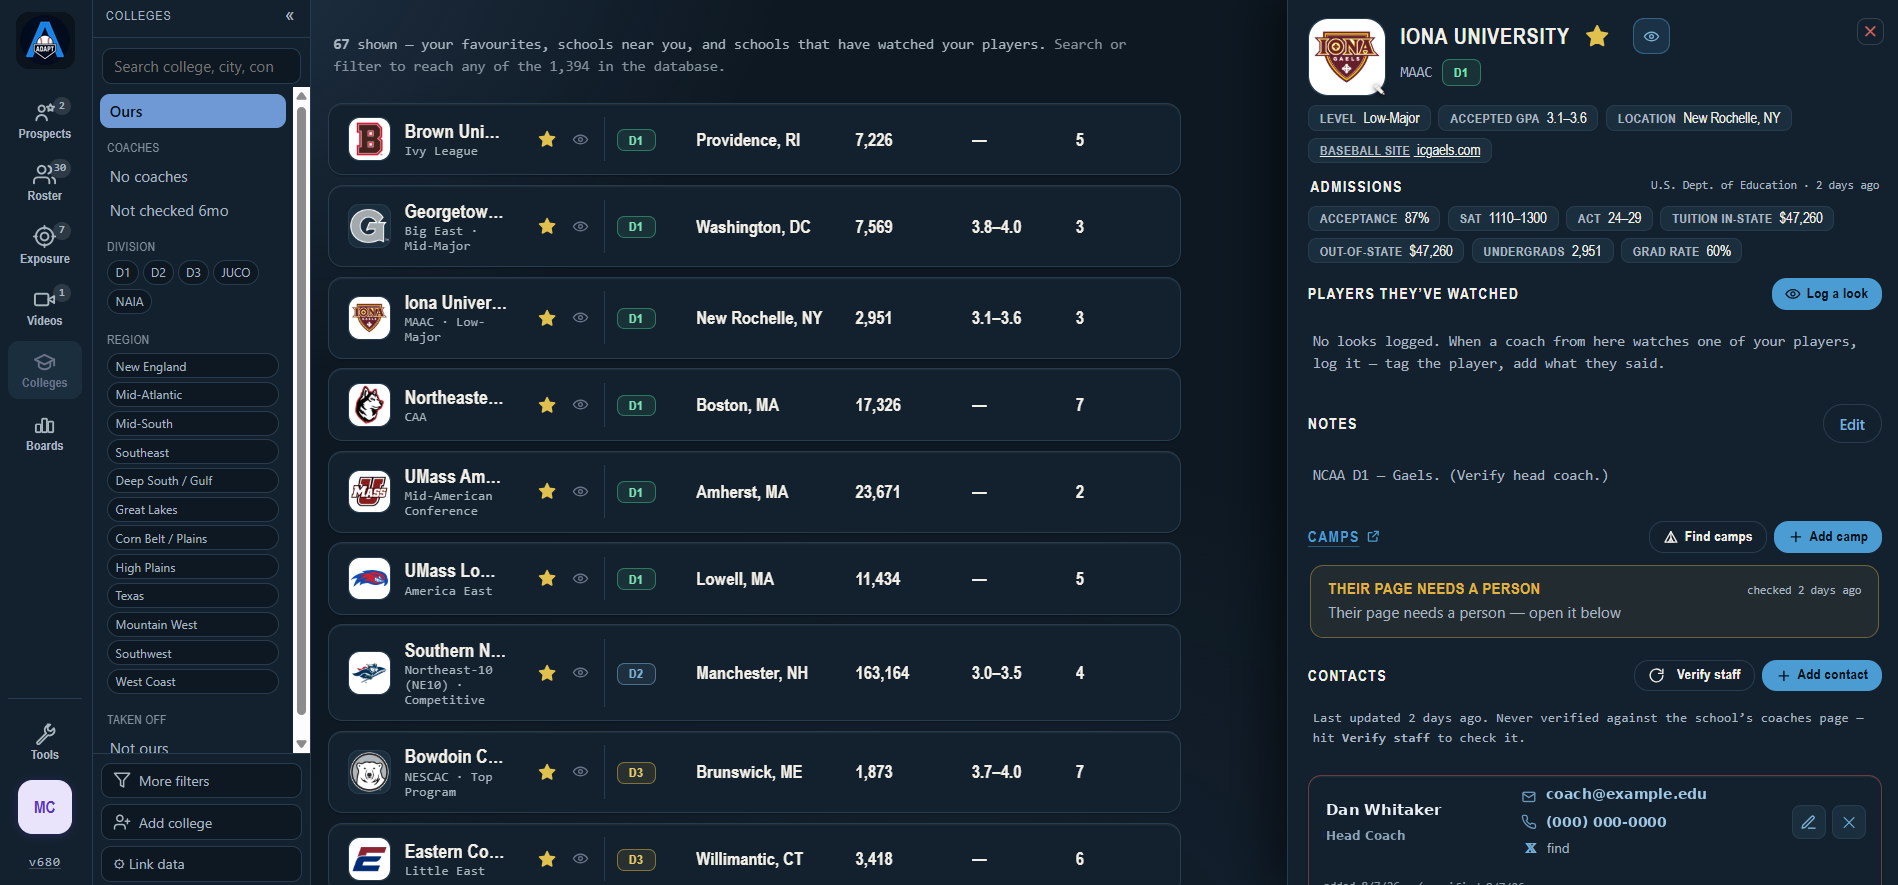The image size is (1898, 885).
Task: Edit Dan Whitaker contact pencil icon
Action: point(1808,823)
